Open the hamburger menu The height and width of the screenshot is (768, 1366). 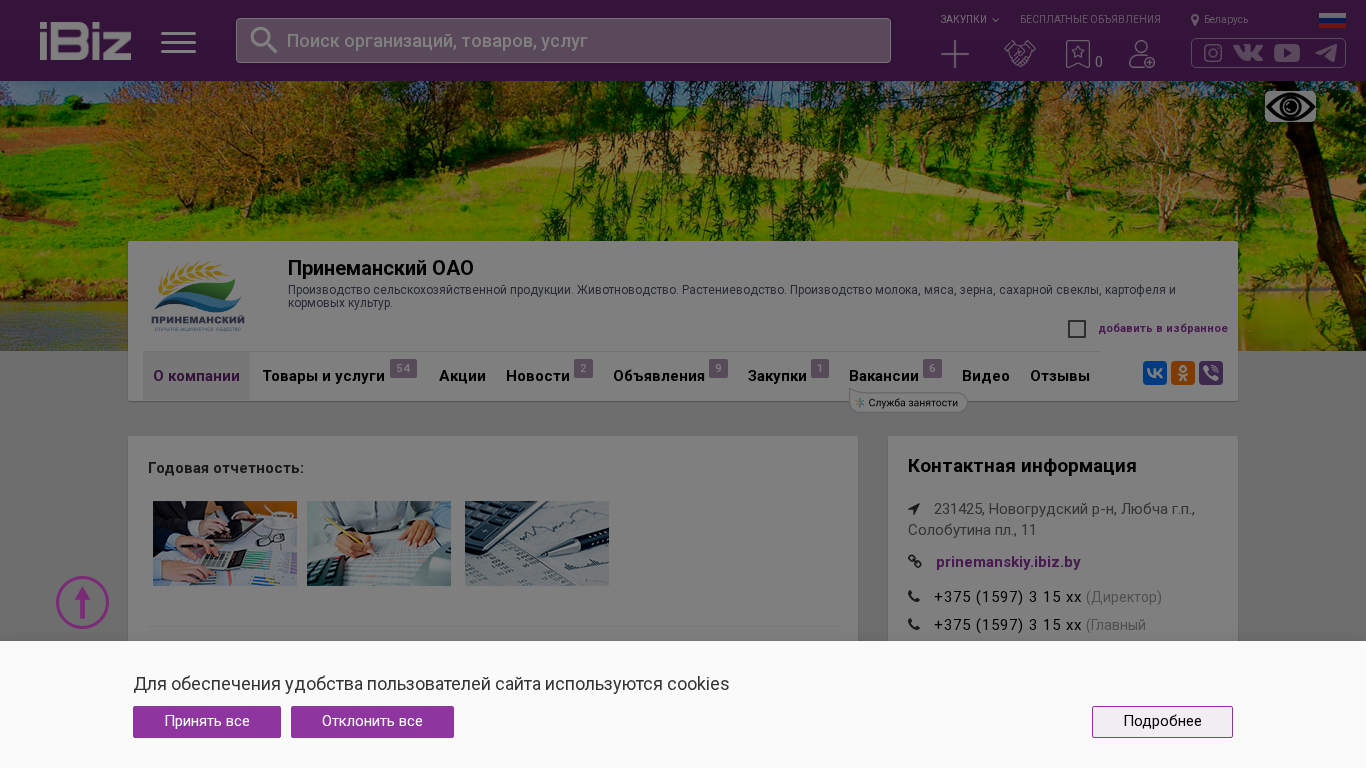pyautogui.click(x=179, y=42)
